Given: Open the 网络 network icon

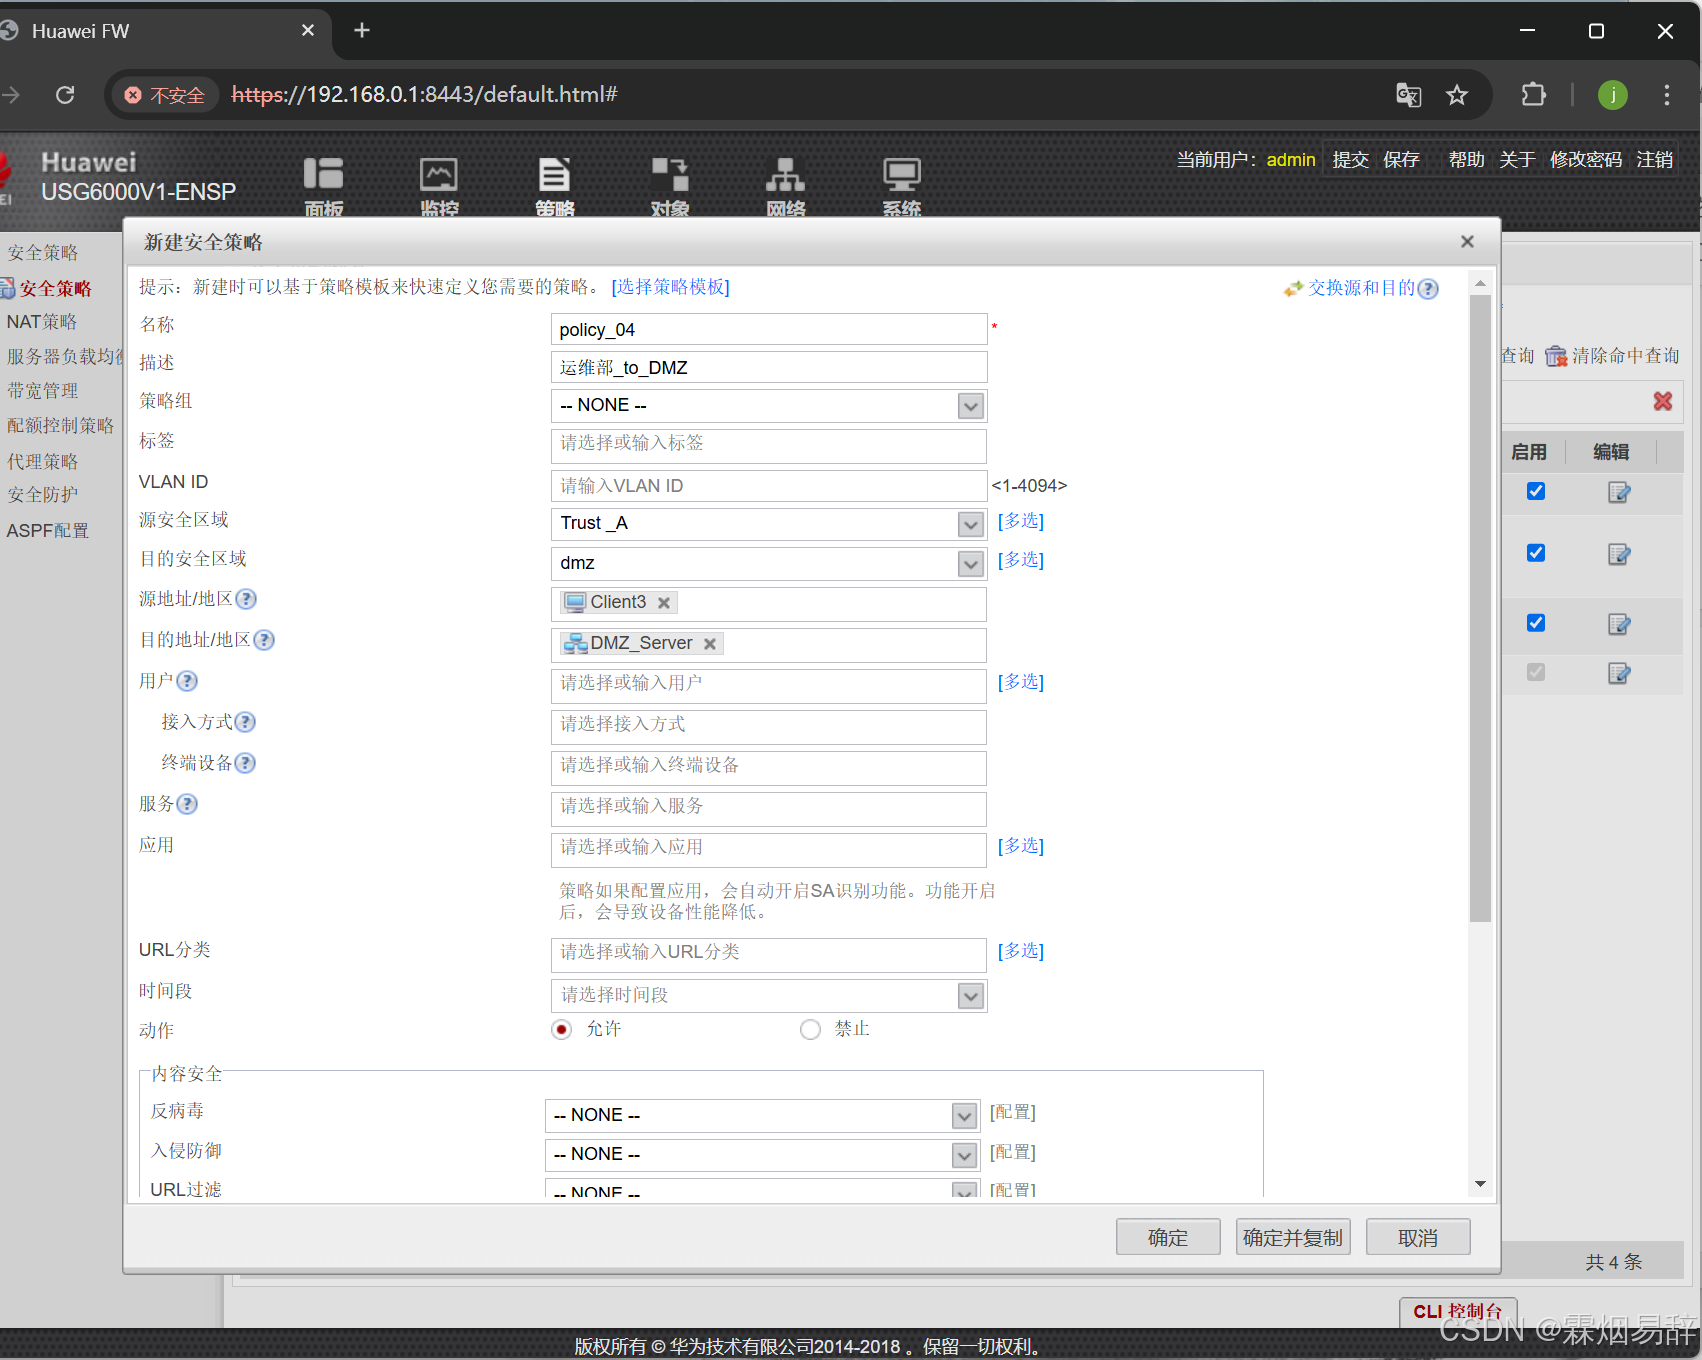Looking at the screenshot, I should (x=786, y=185).
